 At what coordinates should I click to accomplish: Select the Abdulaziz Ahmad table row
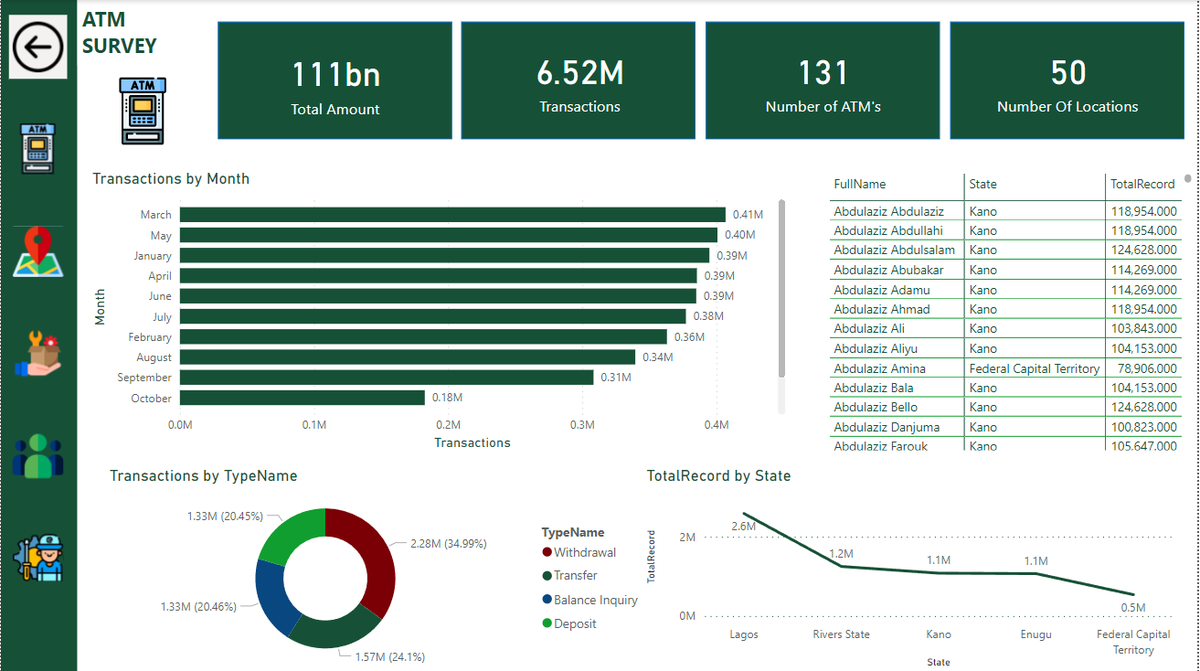click(1005, 309)
